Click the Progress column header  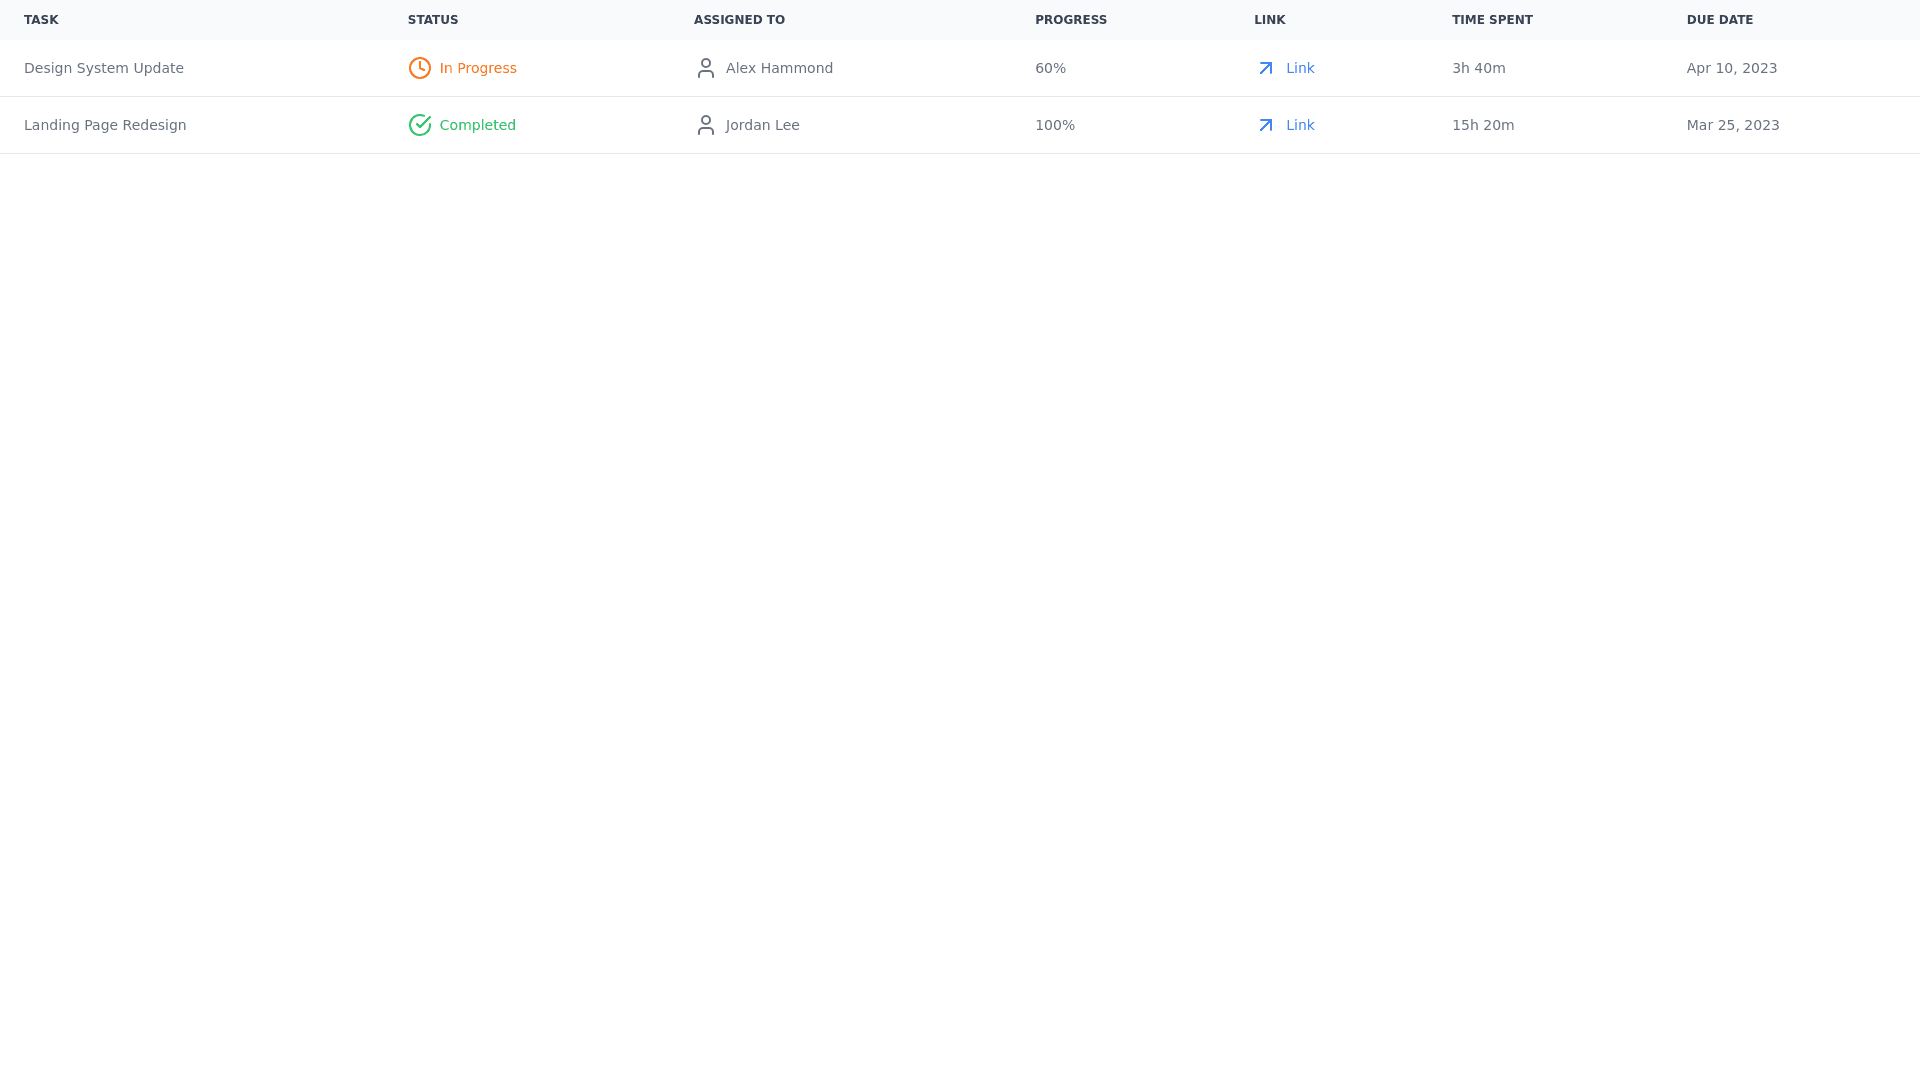[1071, 20]
